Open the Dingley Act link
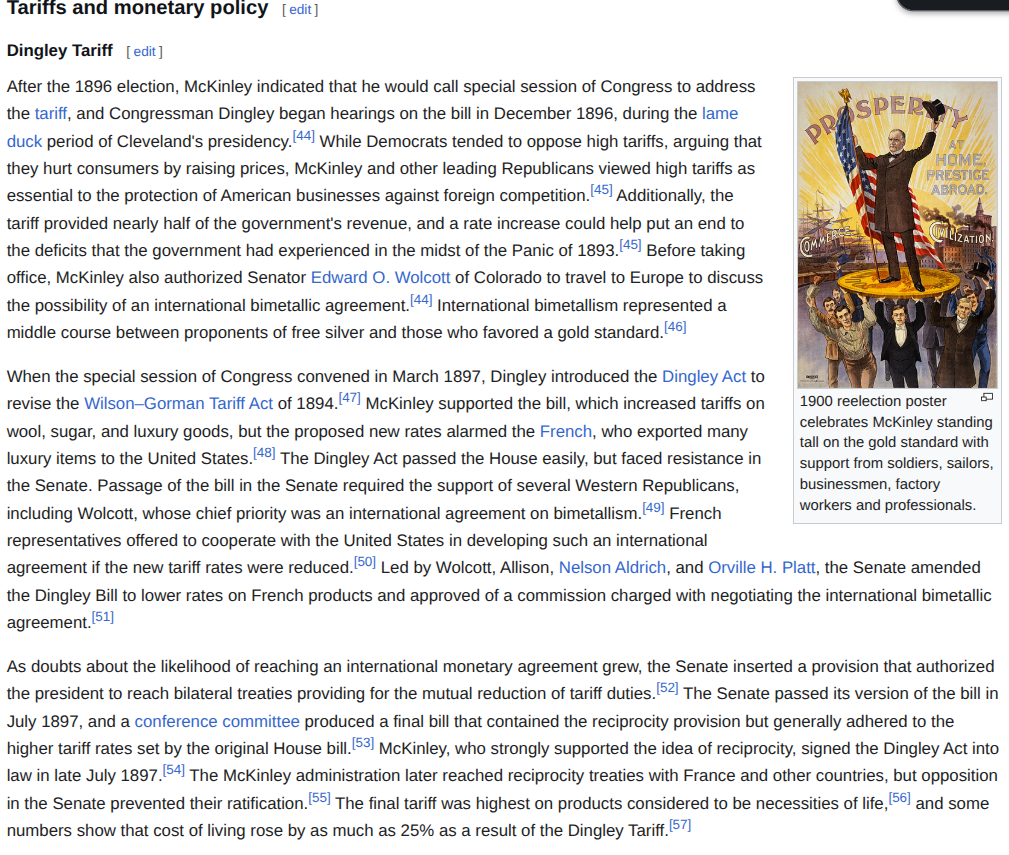 point(704,376)
